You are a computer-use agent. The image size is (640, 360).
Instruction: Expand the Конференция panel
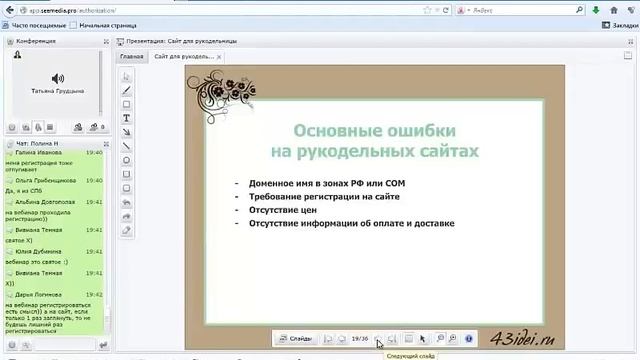106,42
